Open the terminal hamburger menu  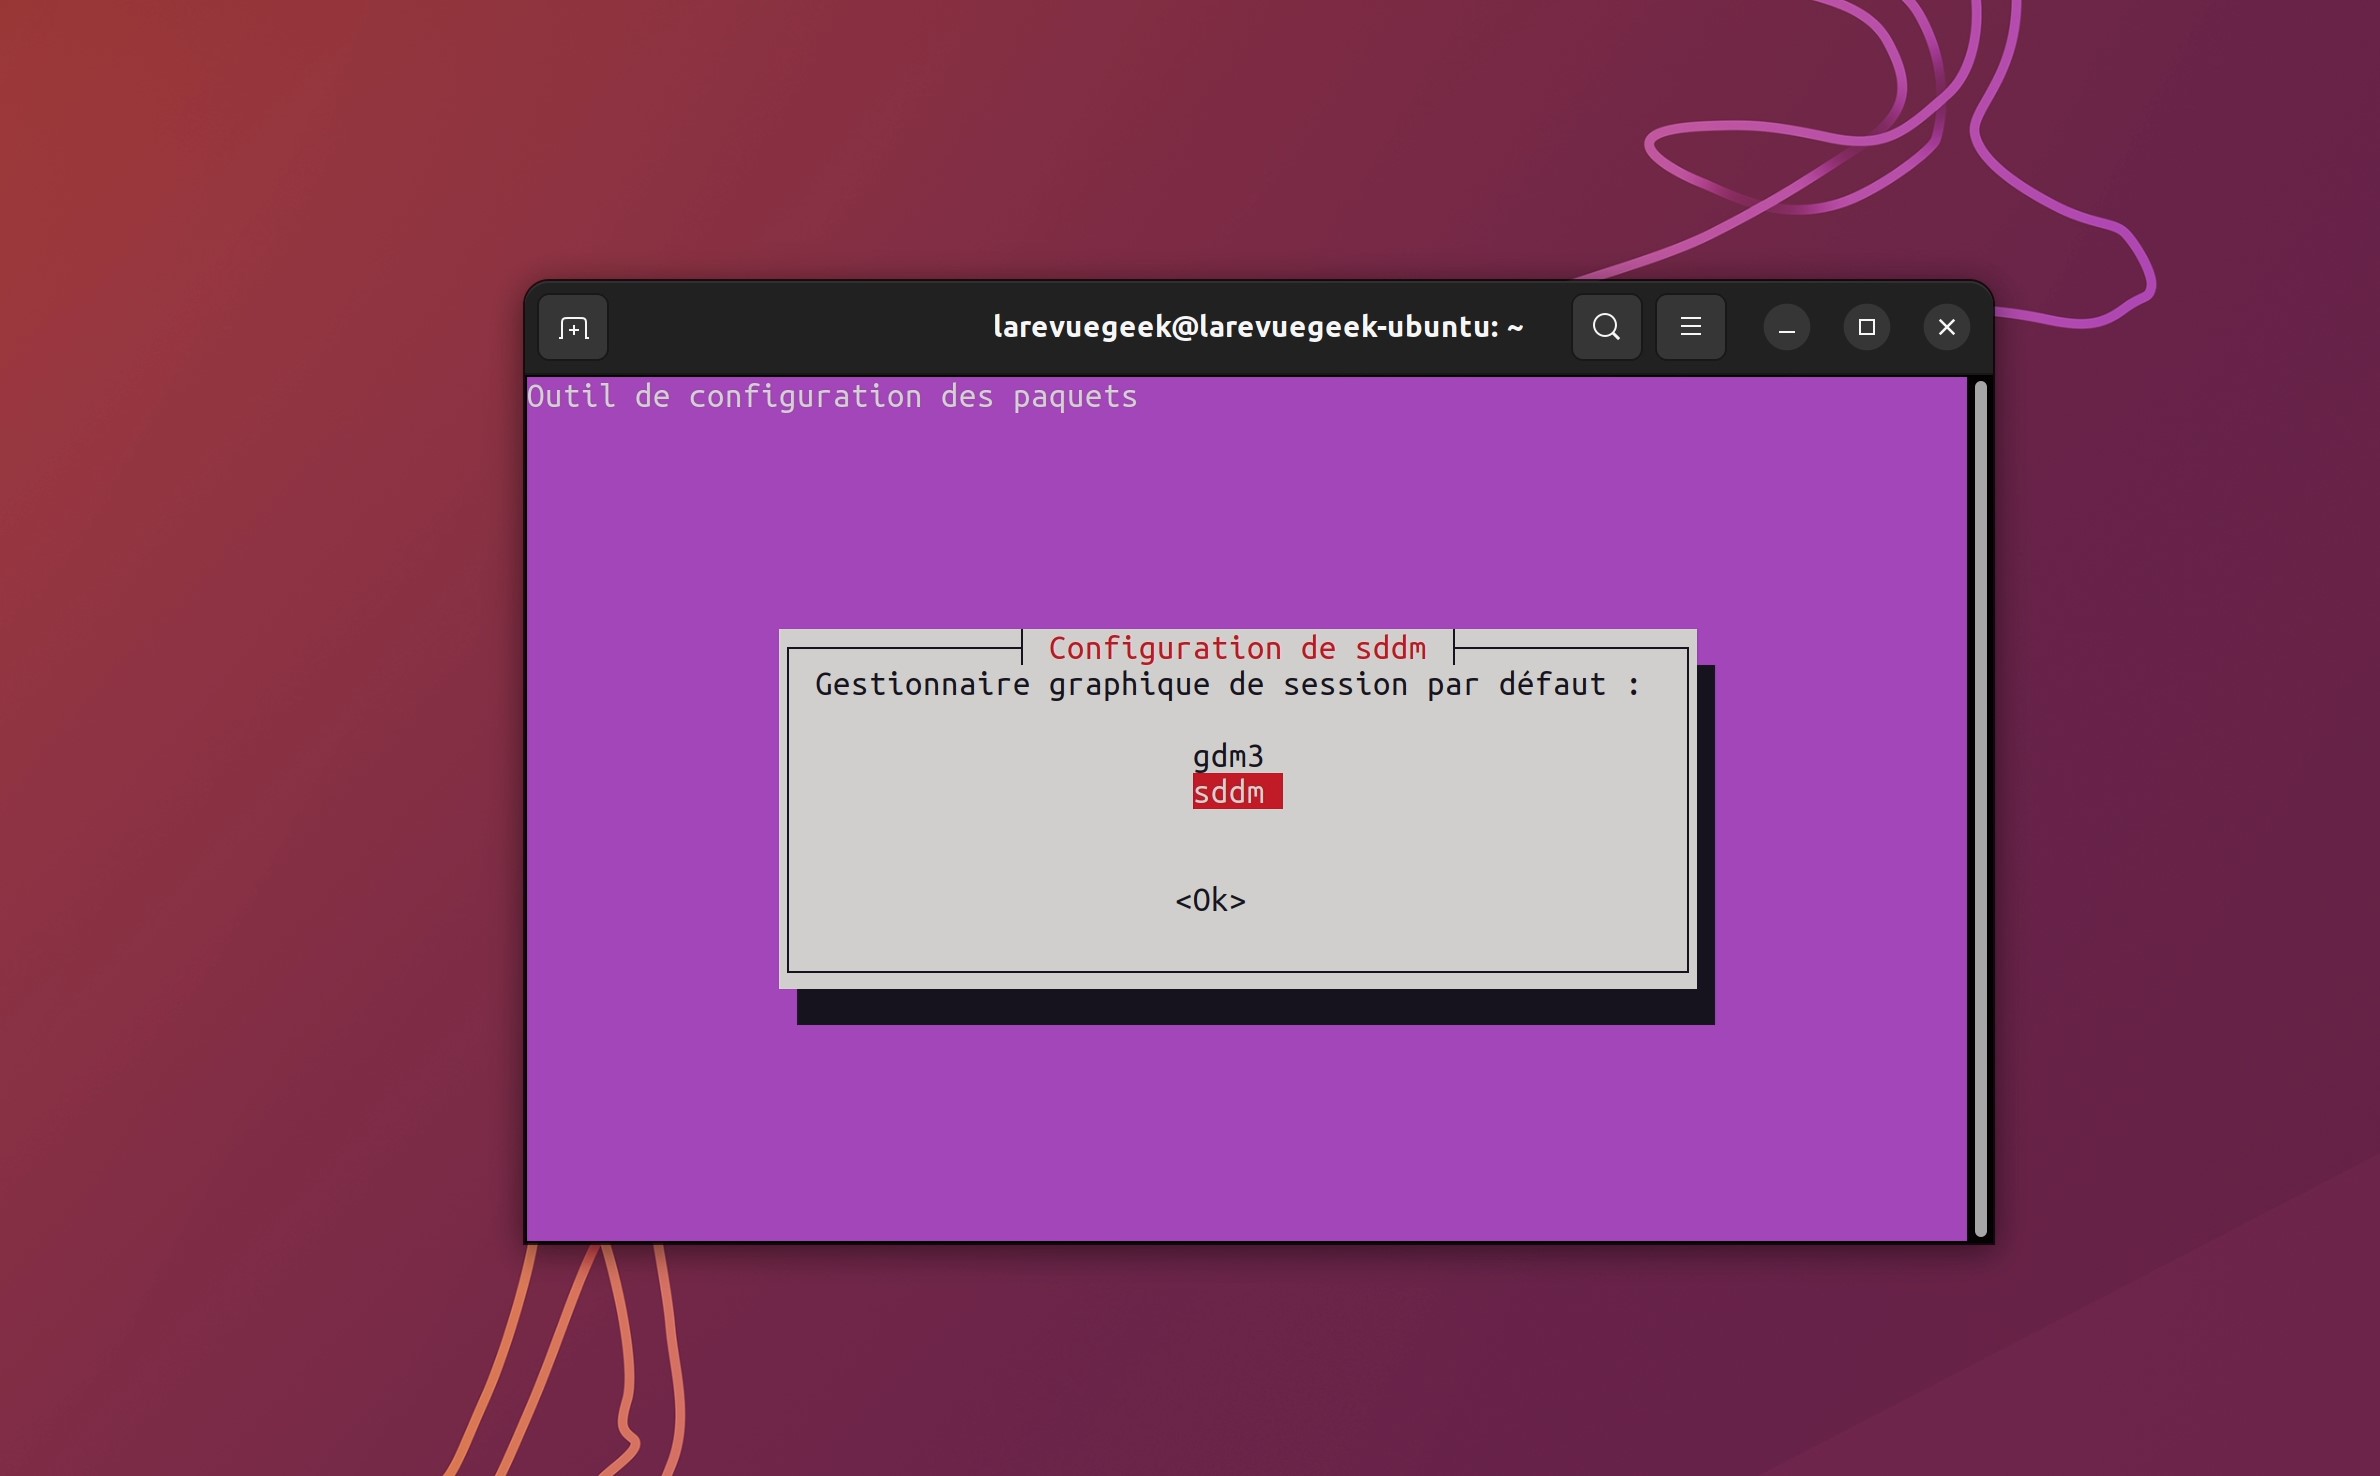tap(1690, 327)
